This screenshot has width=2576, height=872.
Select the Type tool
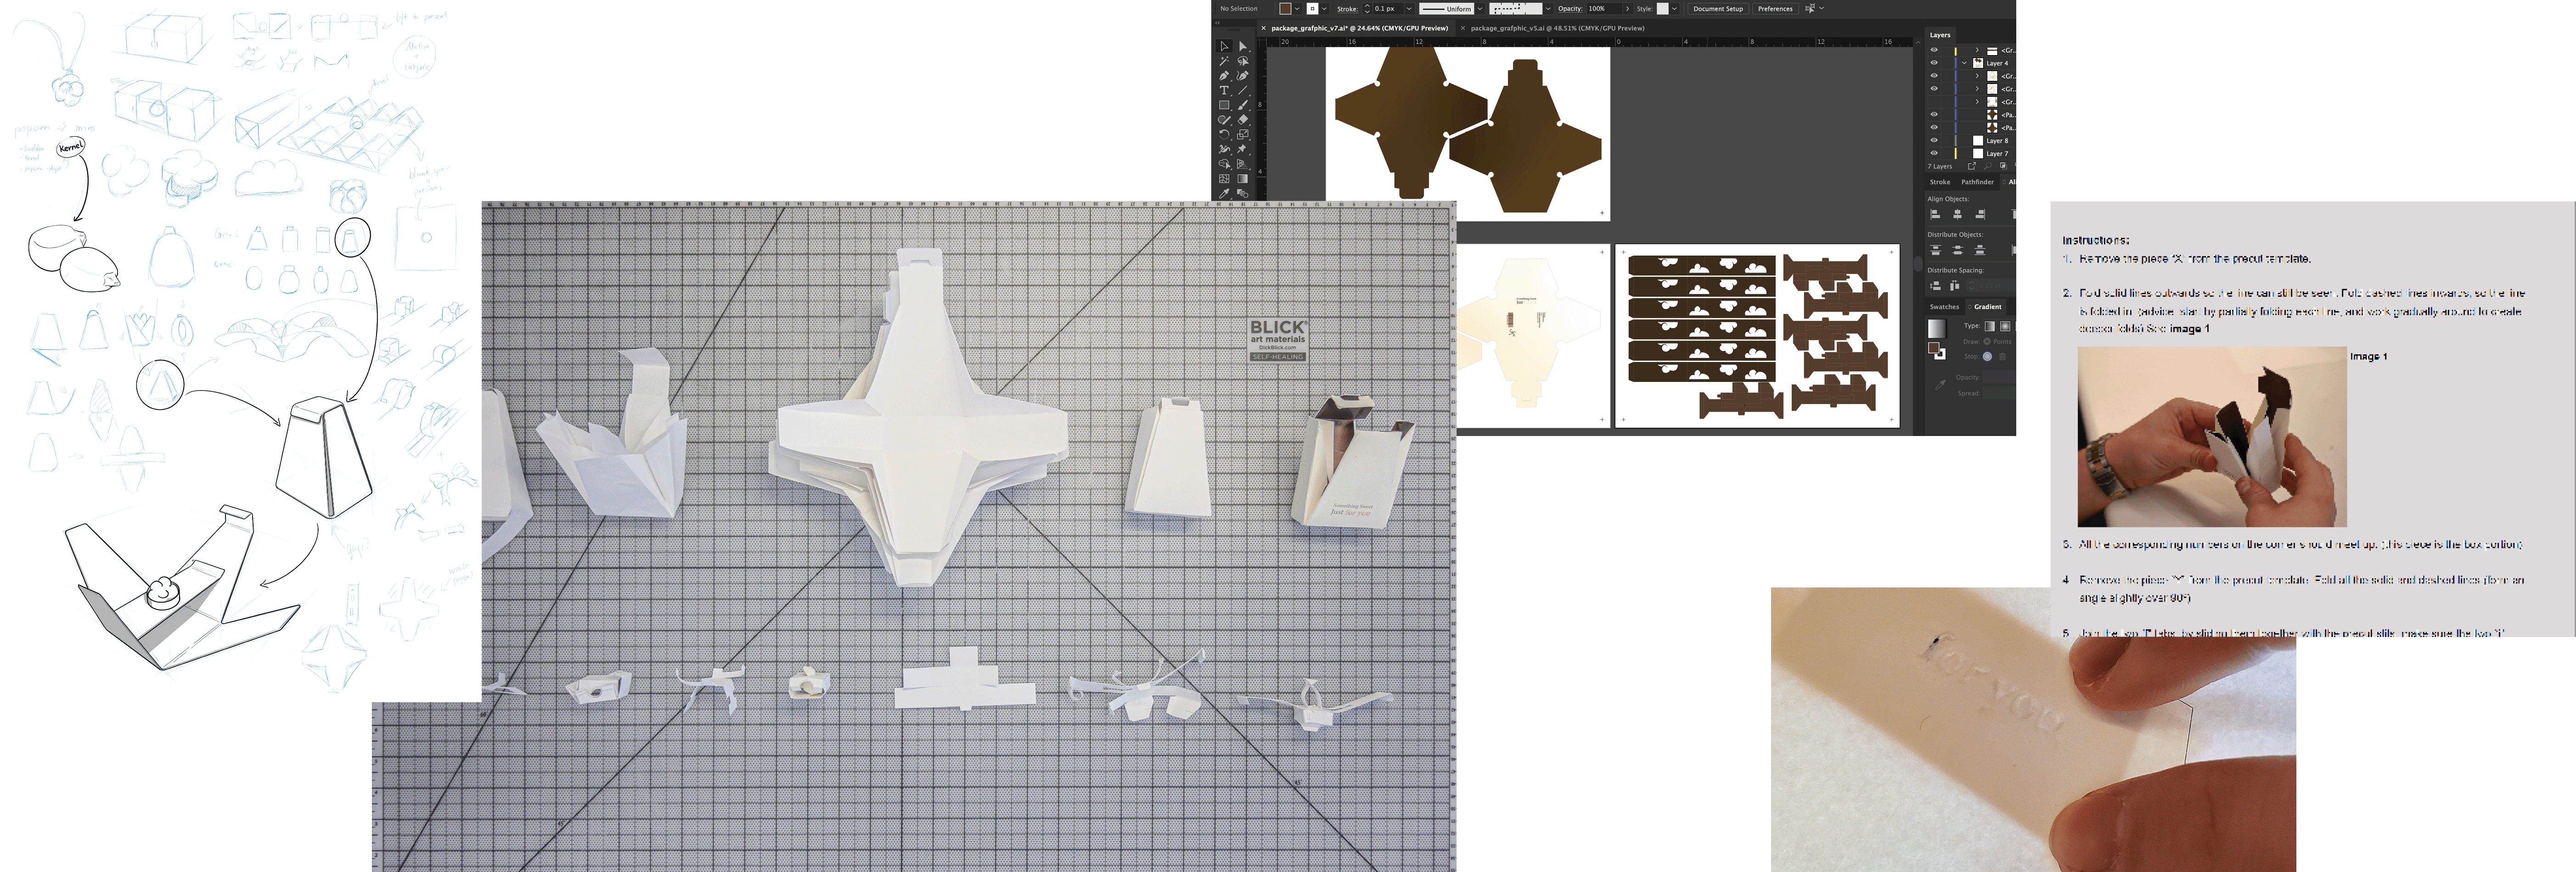tap(1224, 90)
